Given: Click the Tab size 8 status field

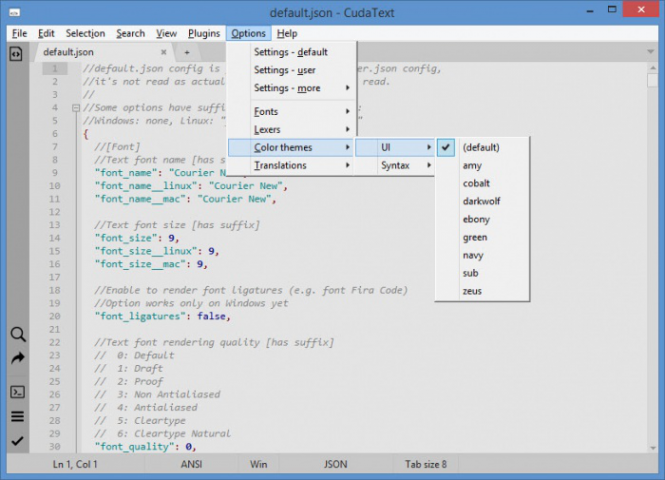Looking at the screenshot, I should [x=425, y=464].
